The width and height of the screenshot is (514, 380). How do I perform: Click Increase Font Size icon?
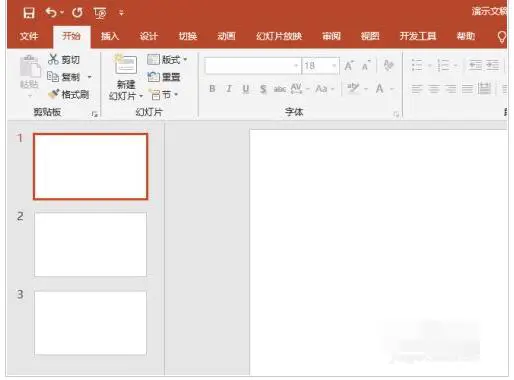[x=349, y=66]
